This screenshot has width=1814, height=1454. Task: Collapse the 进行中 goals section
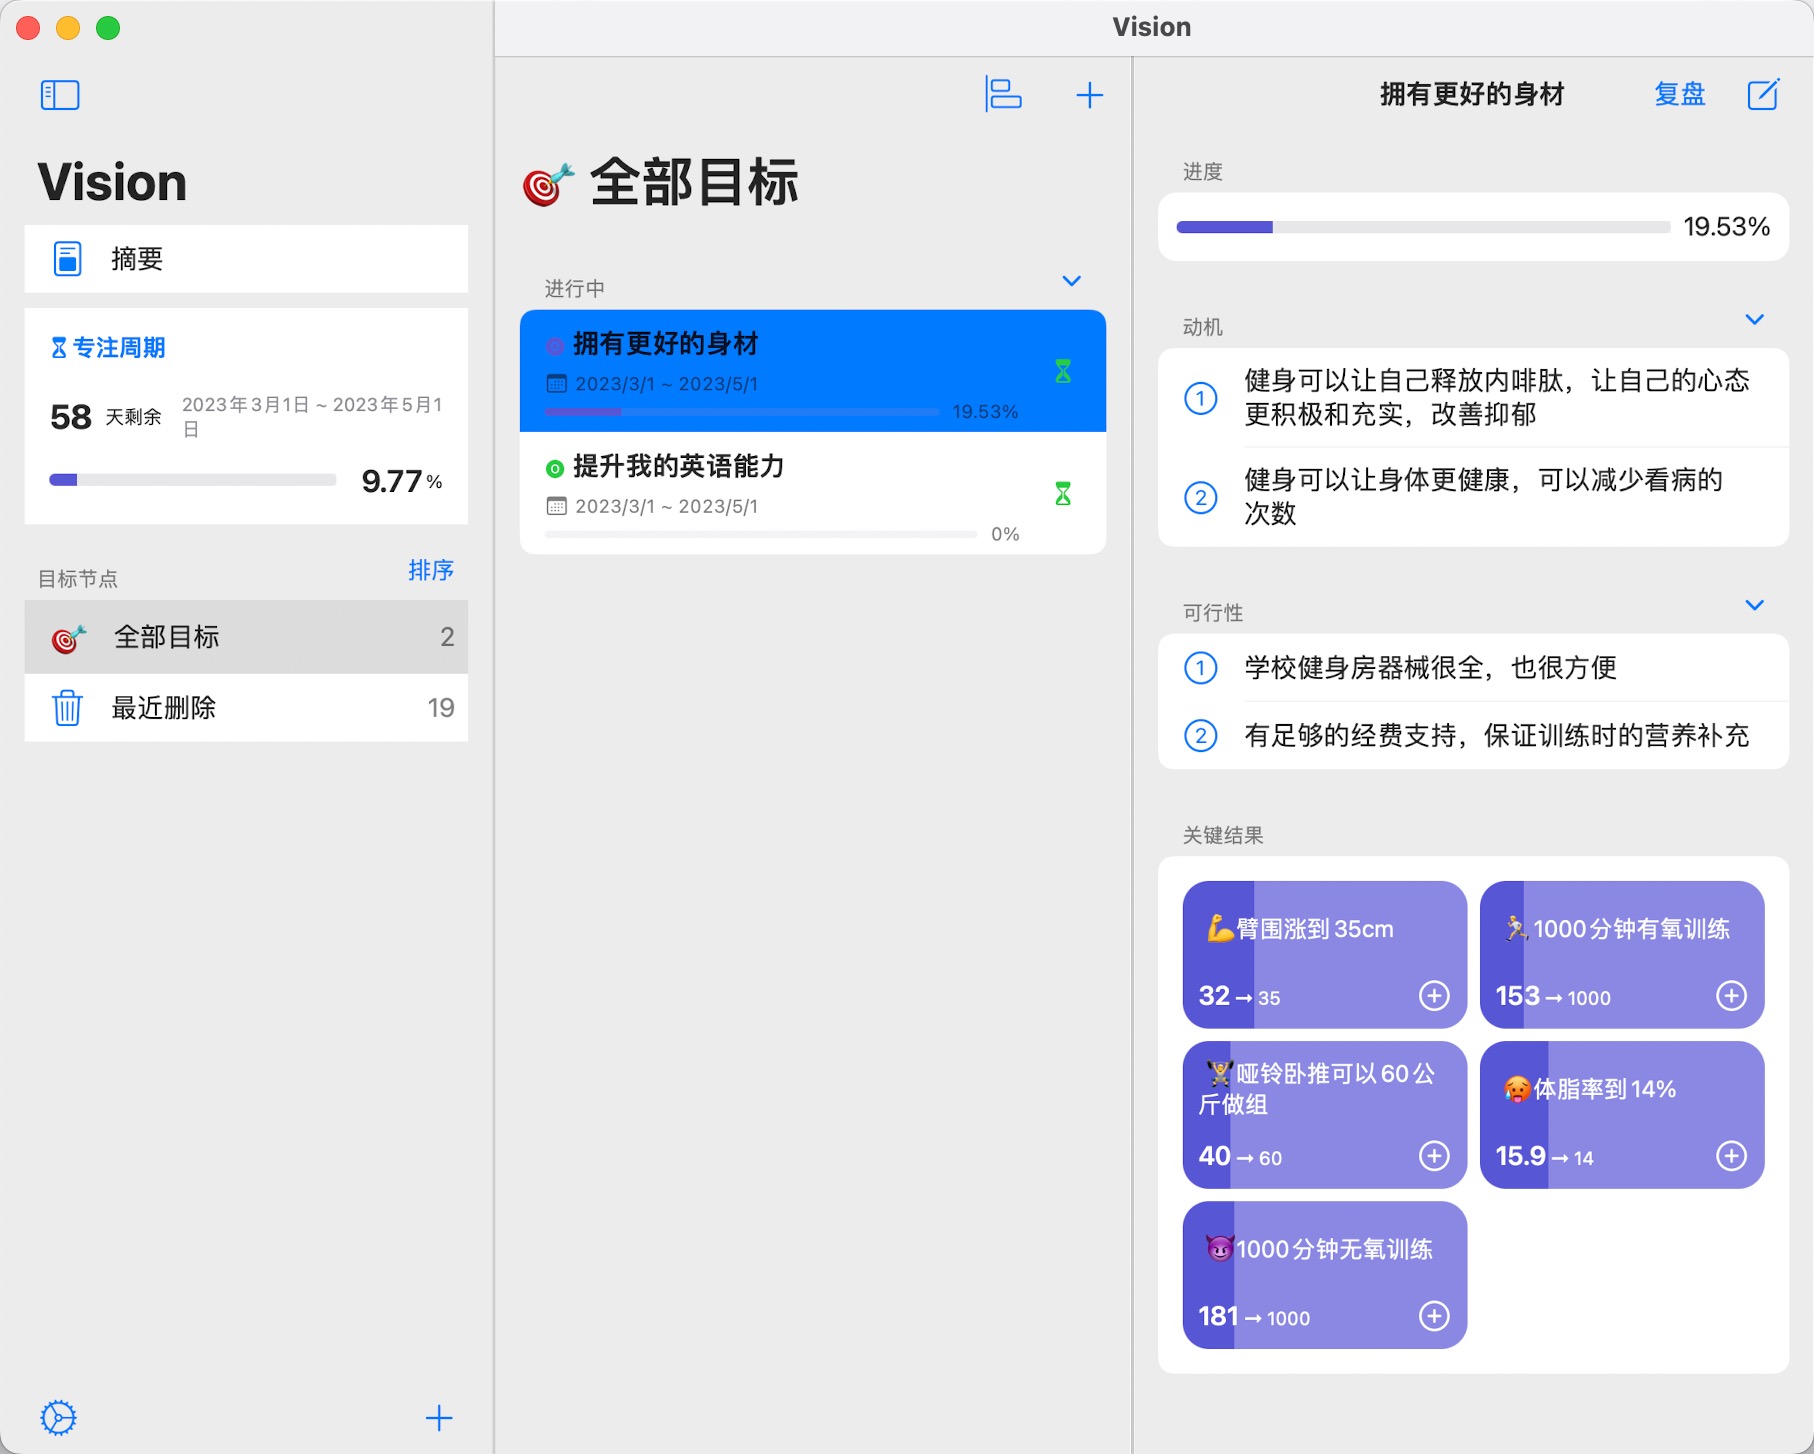(x=1071, y=281)
